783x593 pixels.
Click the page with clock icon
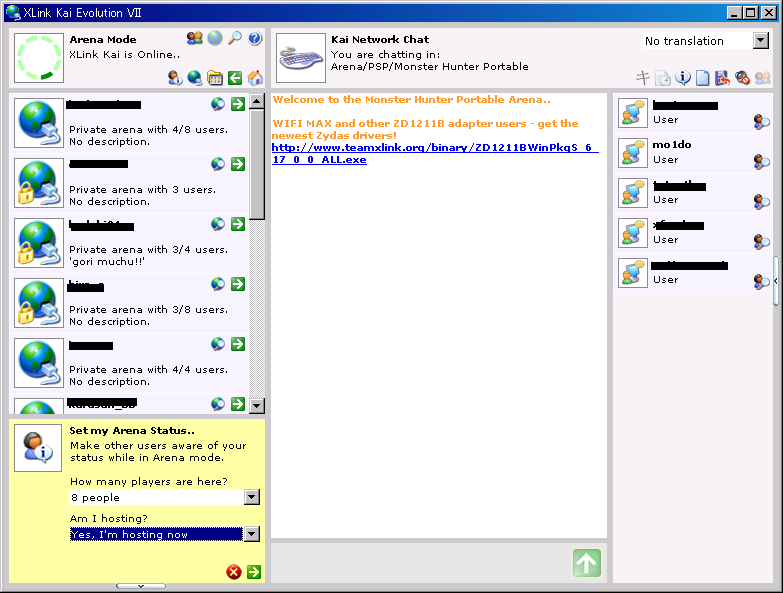coord(663,78)
